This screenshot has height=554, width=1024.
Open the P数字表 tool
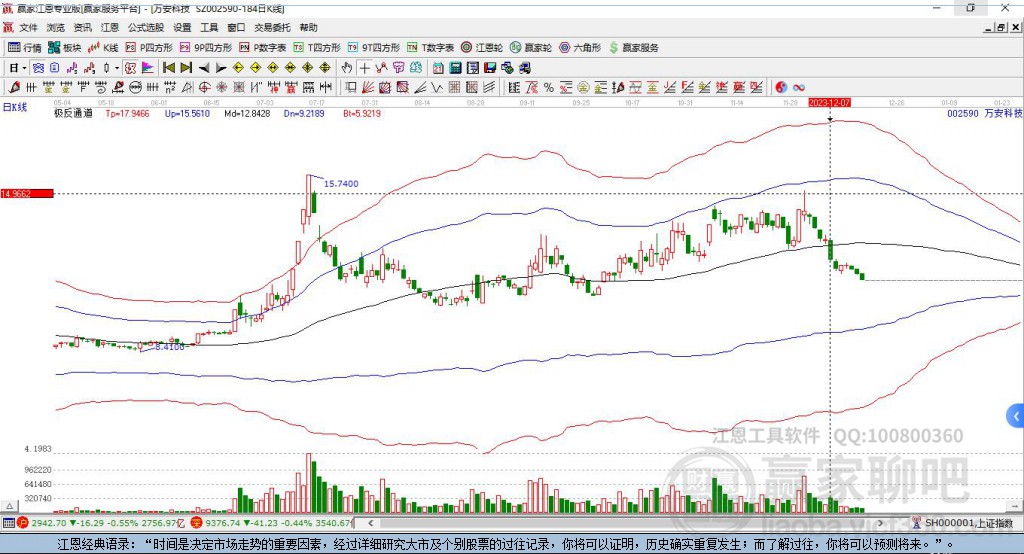263,48
